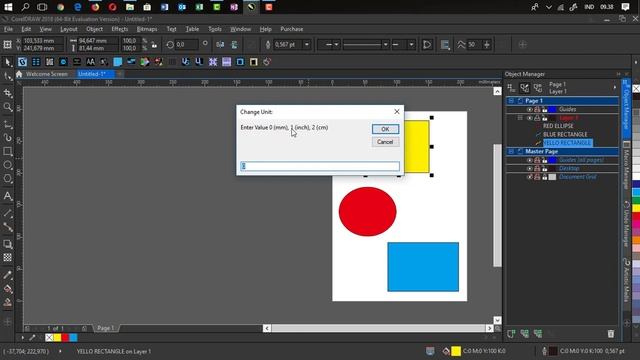Open the outline width dropdown
Screen dimensions: 640x360
[307, 44]
